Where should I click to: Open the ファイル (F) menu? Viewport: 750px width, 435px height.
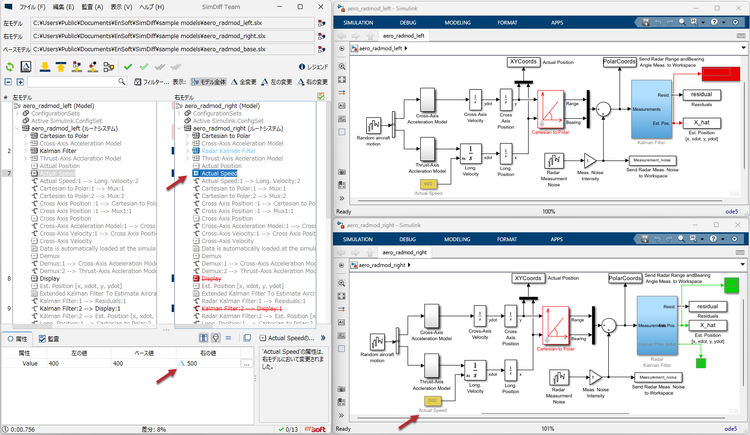32,7
